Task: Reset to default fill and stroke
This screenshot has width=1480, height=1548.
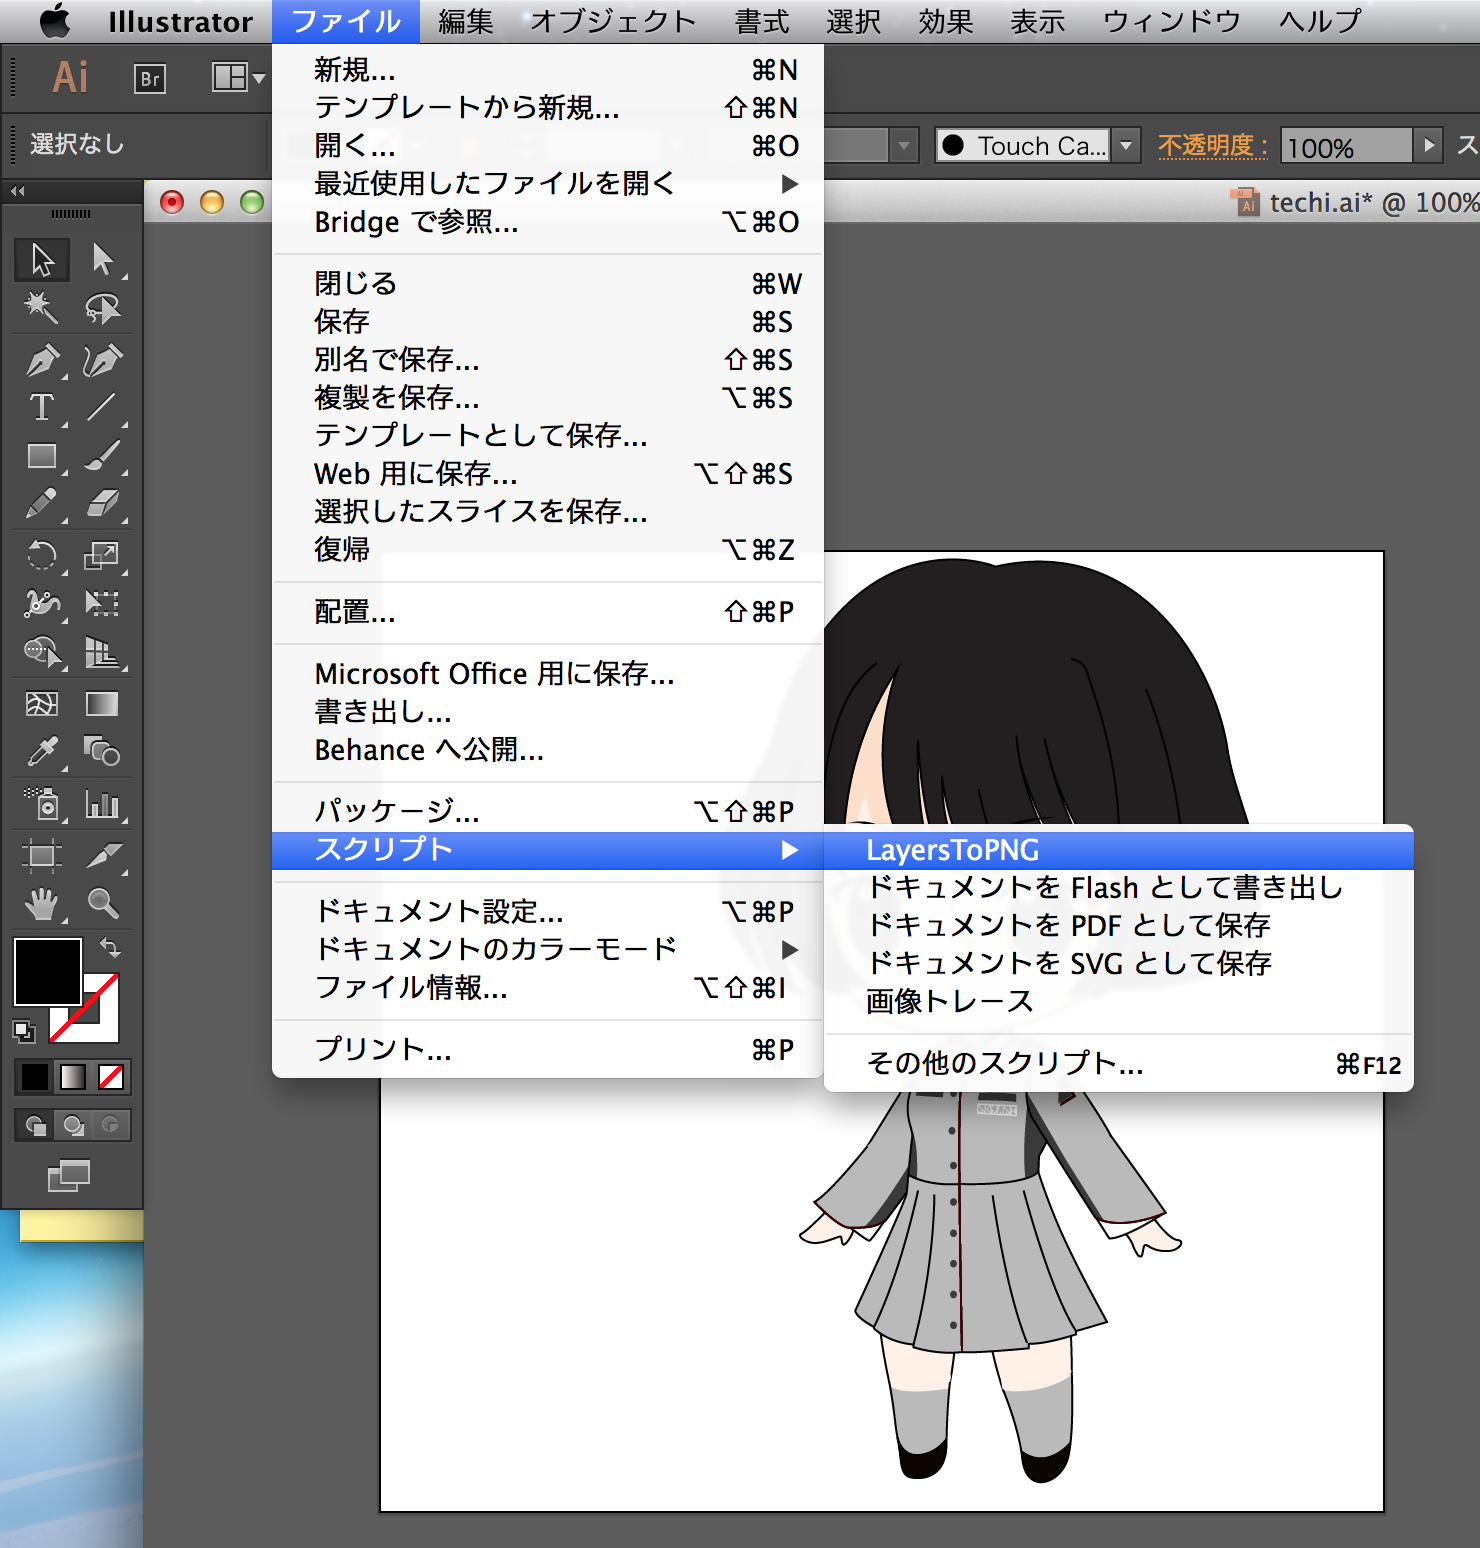Action: (x=23, y=1030)
